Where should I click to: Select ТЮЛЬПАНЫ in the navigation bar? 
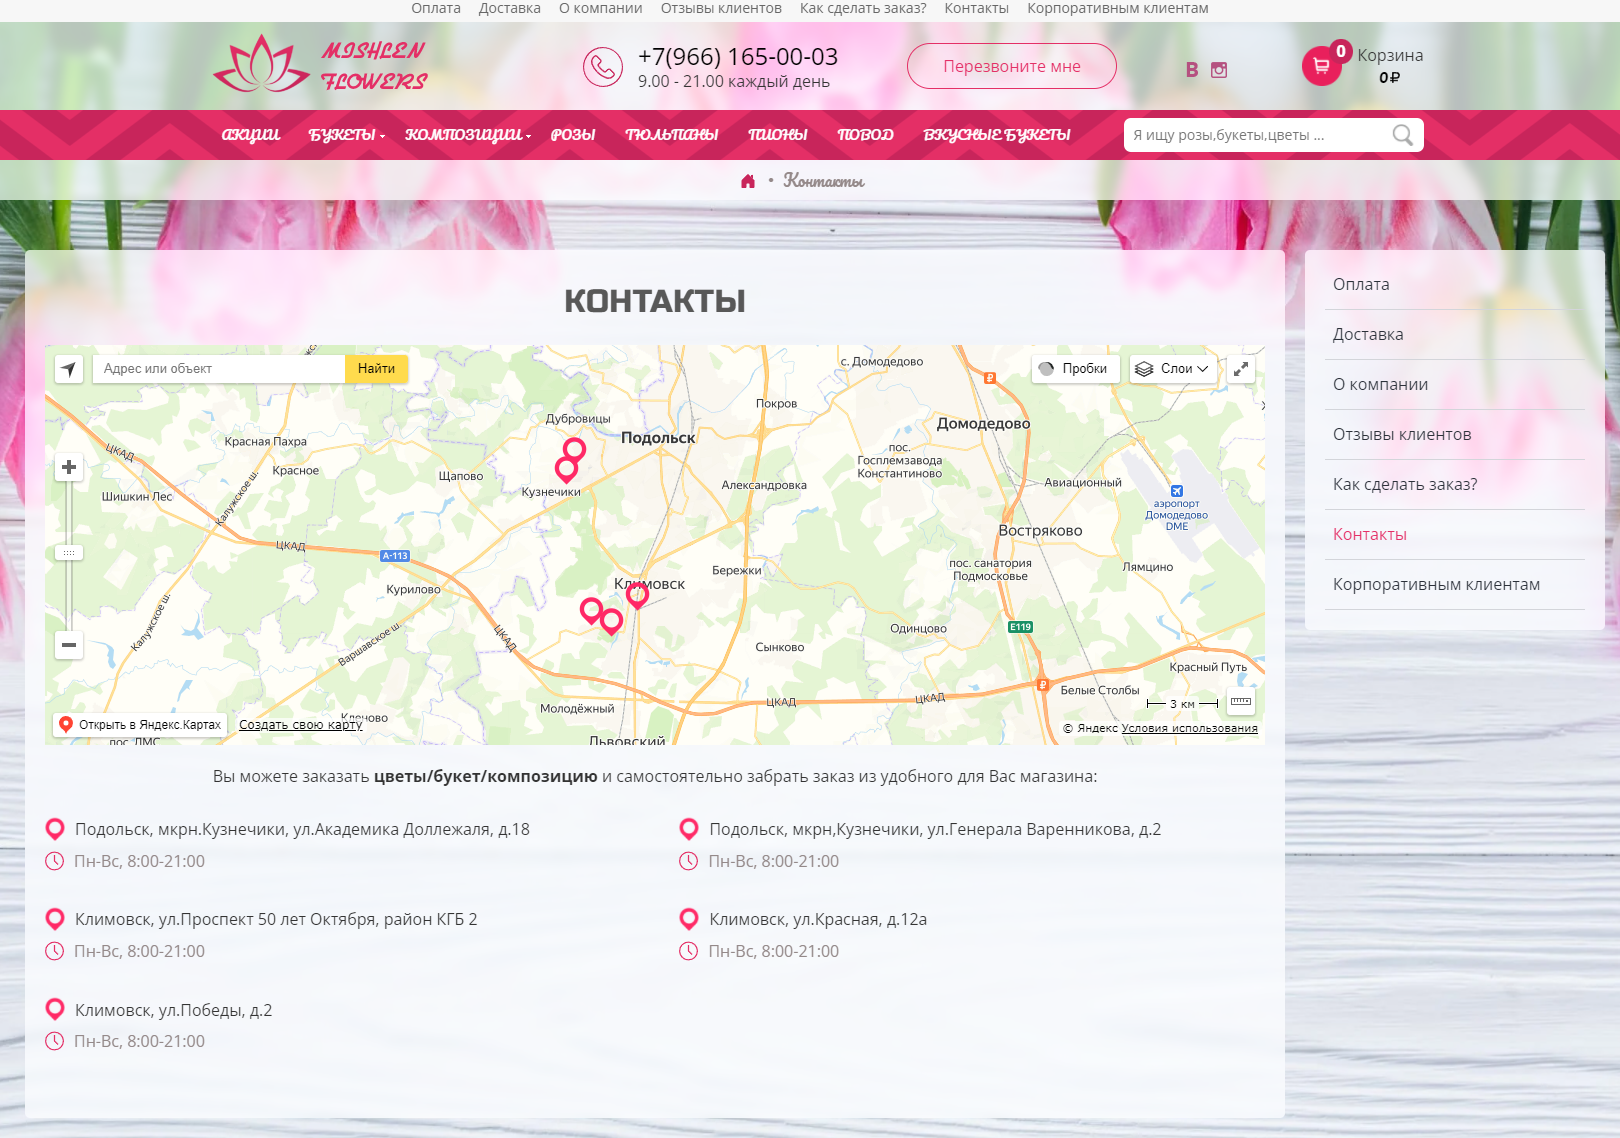674,134
